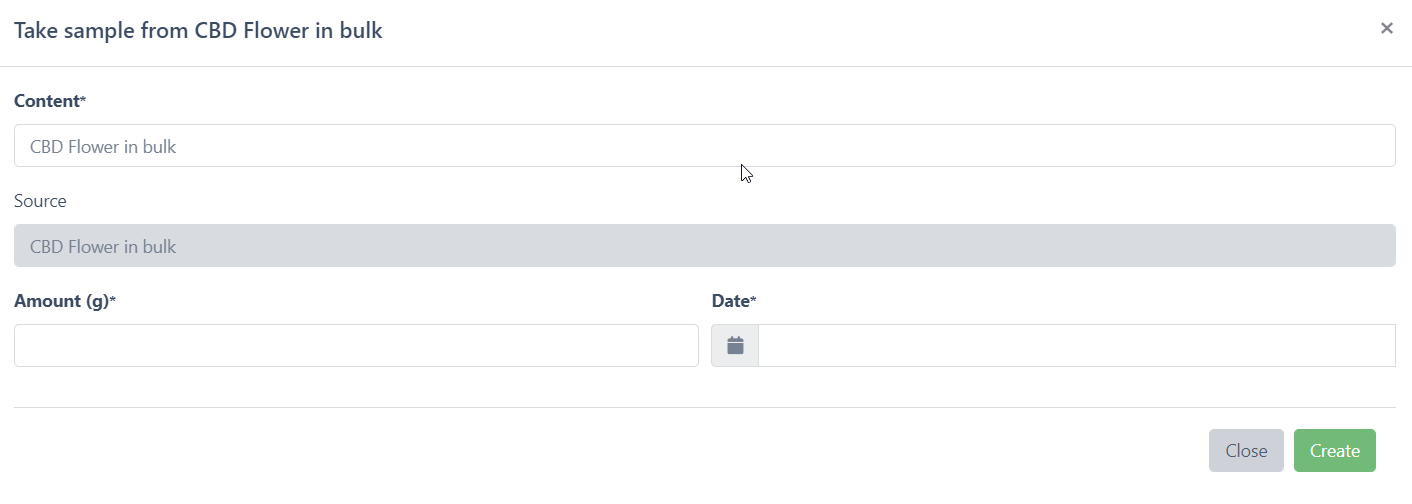Click the greyed-out Source field
The height and width of the screenshot is (504, 1412).
coord(704,246)
